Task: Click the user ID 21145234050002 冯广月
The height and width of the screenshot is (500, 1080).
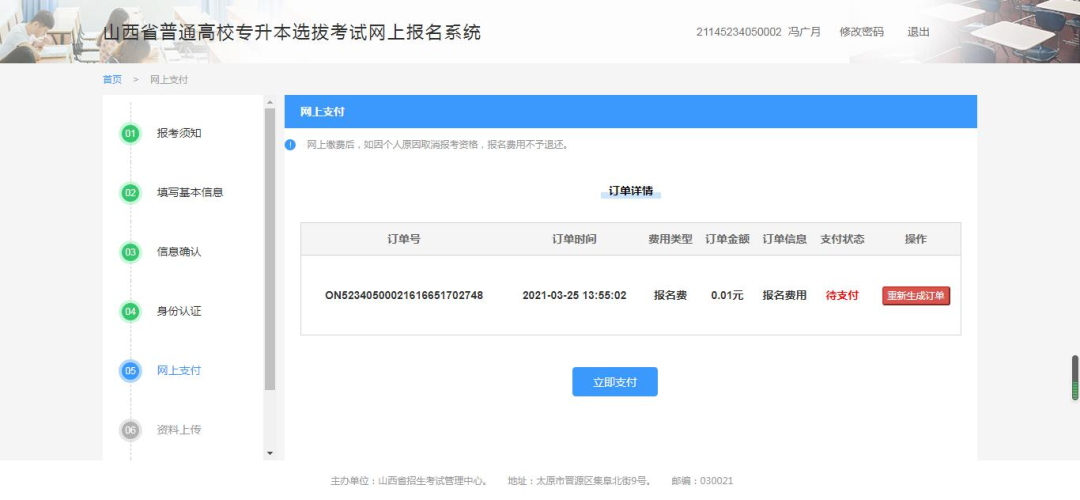Action: tap(758, 32)
